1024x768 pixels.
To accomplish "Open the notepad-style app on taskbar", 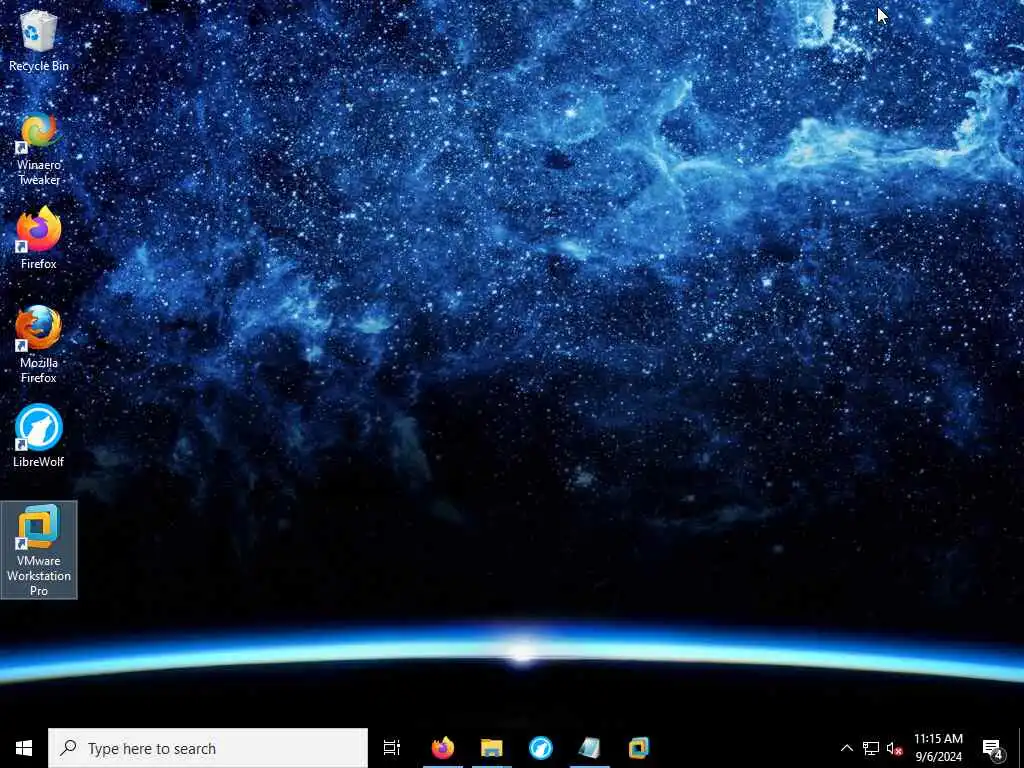I will coord(590,748).
